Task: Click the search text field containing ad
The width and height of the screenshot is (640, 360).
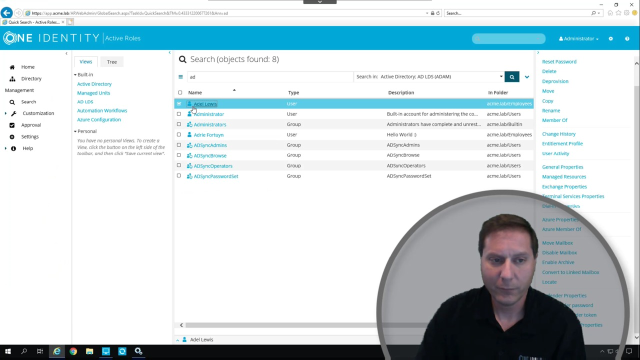Action: click(x=270, y=77)
